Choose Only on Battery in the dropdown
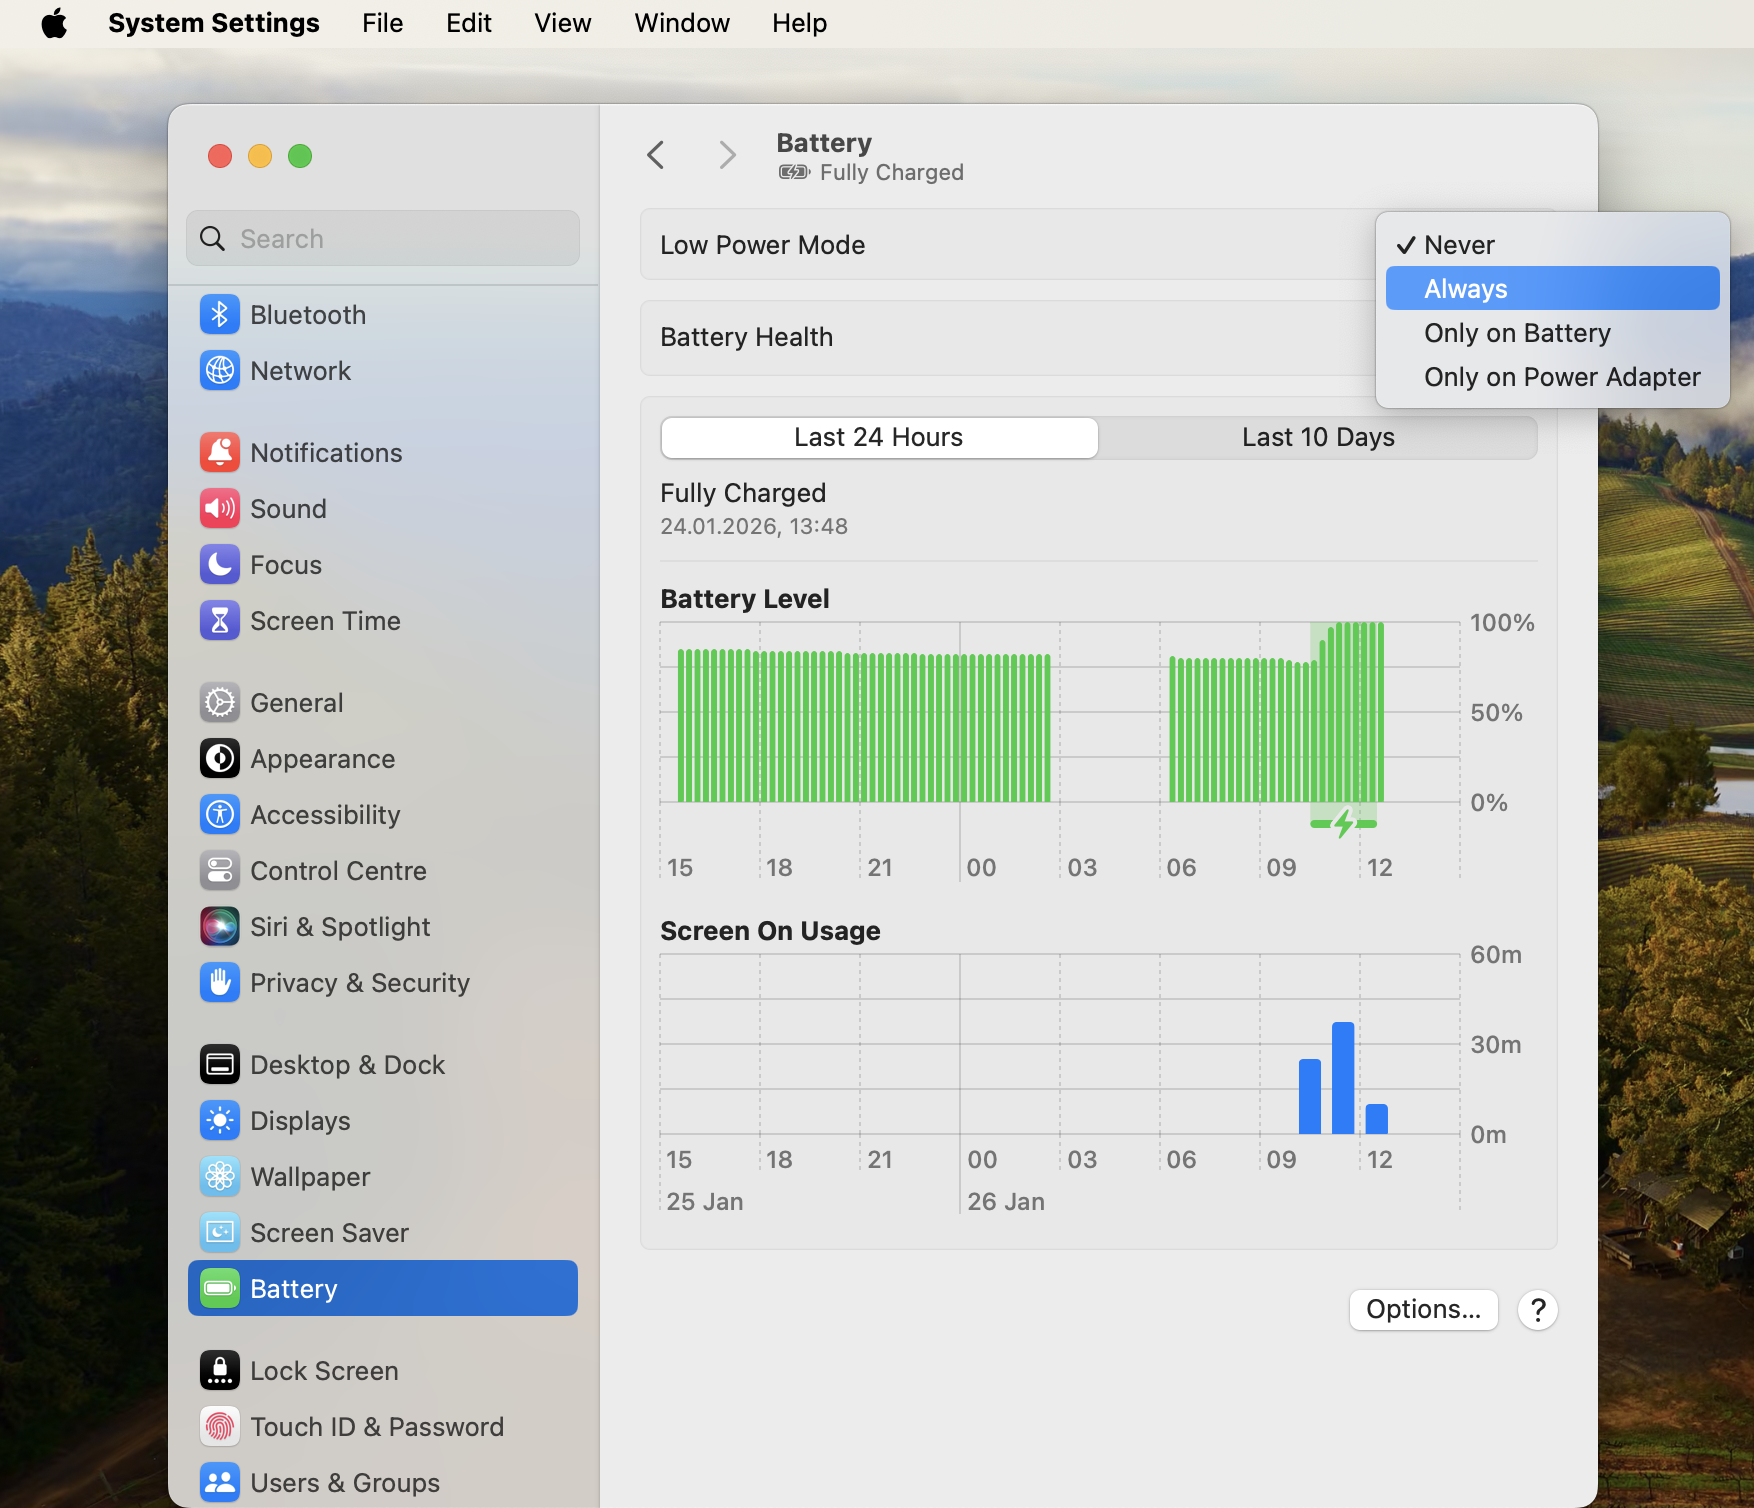This screenshot has width=1754, height=1508. [1517, 333]
